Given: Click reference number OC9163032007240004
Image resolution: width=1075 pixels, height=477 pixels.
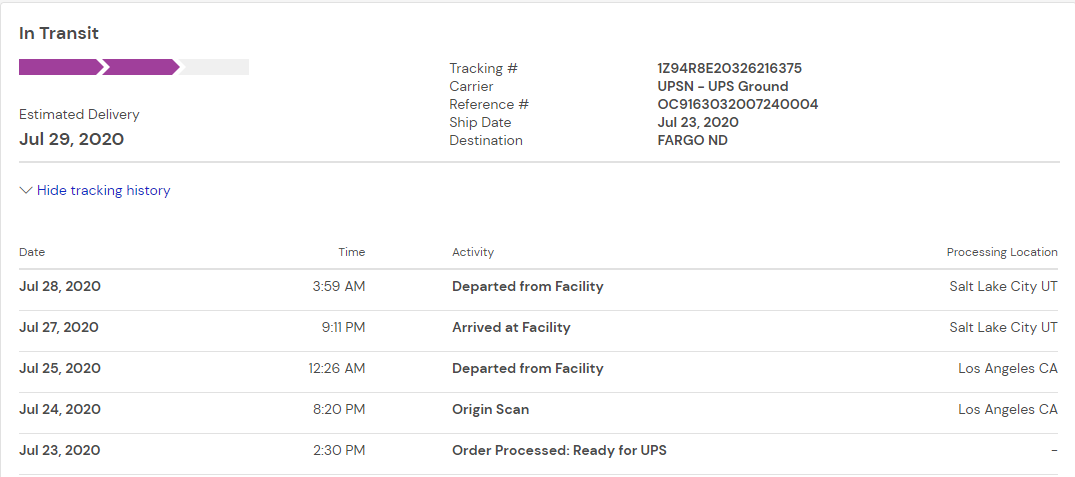Looking at the screenshot, I should pos(737,104).
